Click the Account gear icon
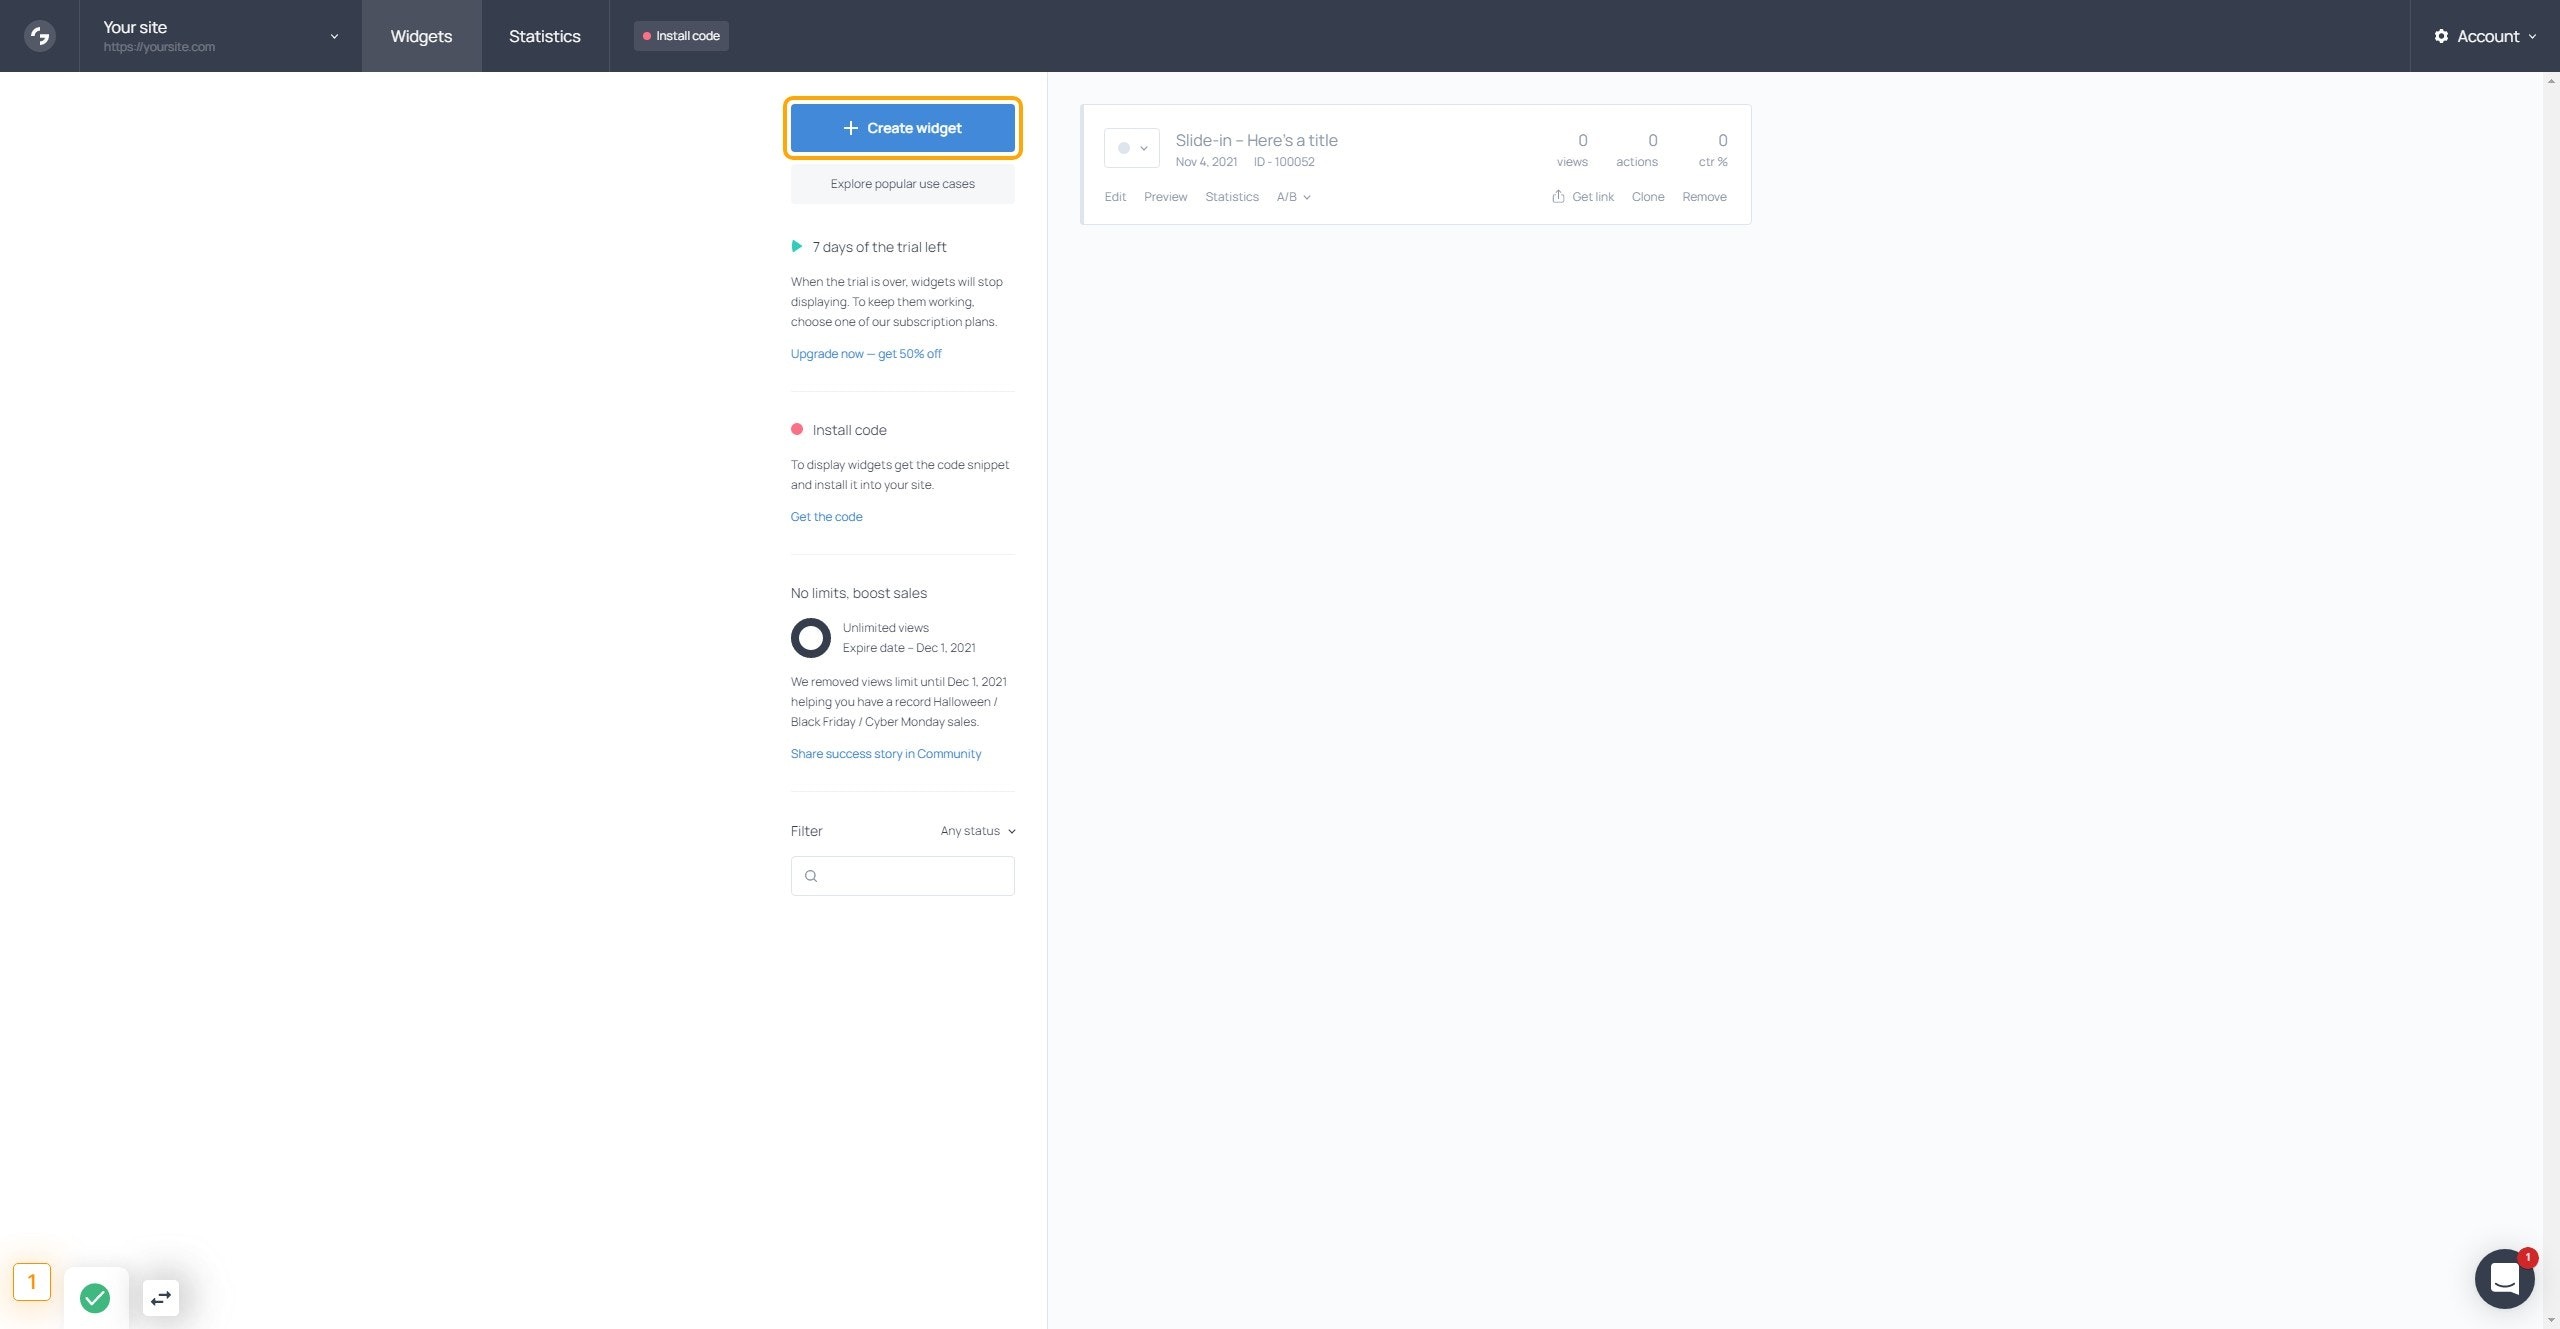The image size is (2560, 1329). [x=2441, y=36]
